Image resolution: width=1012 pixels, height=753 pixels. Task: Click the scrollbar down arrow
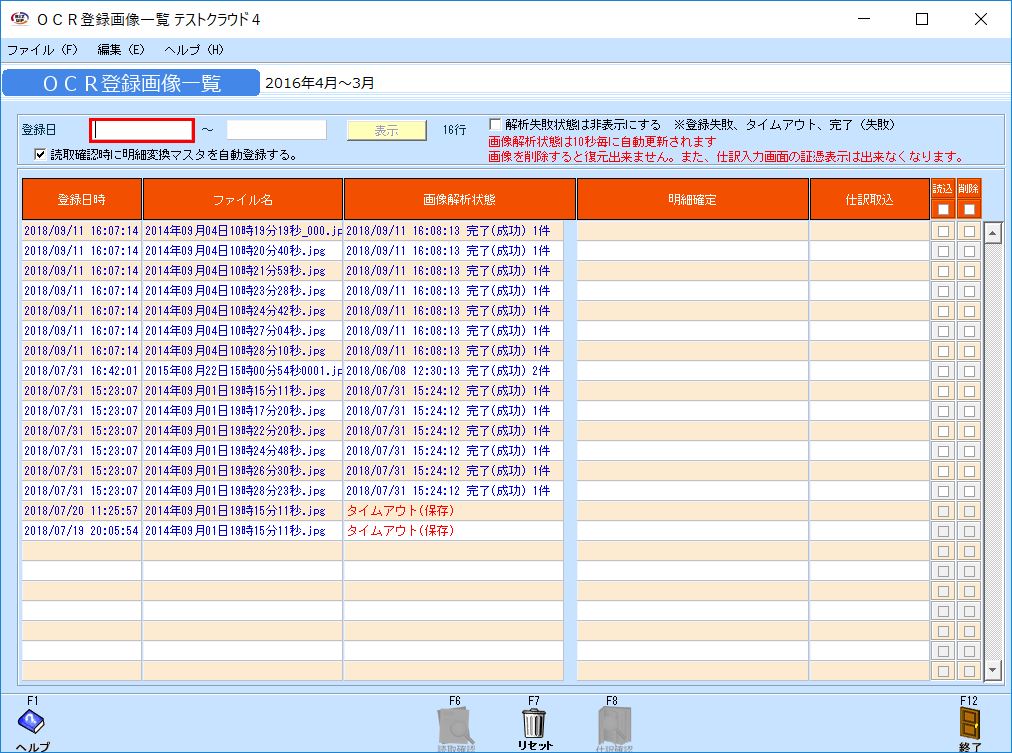pos(992,670)
